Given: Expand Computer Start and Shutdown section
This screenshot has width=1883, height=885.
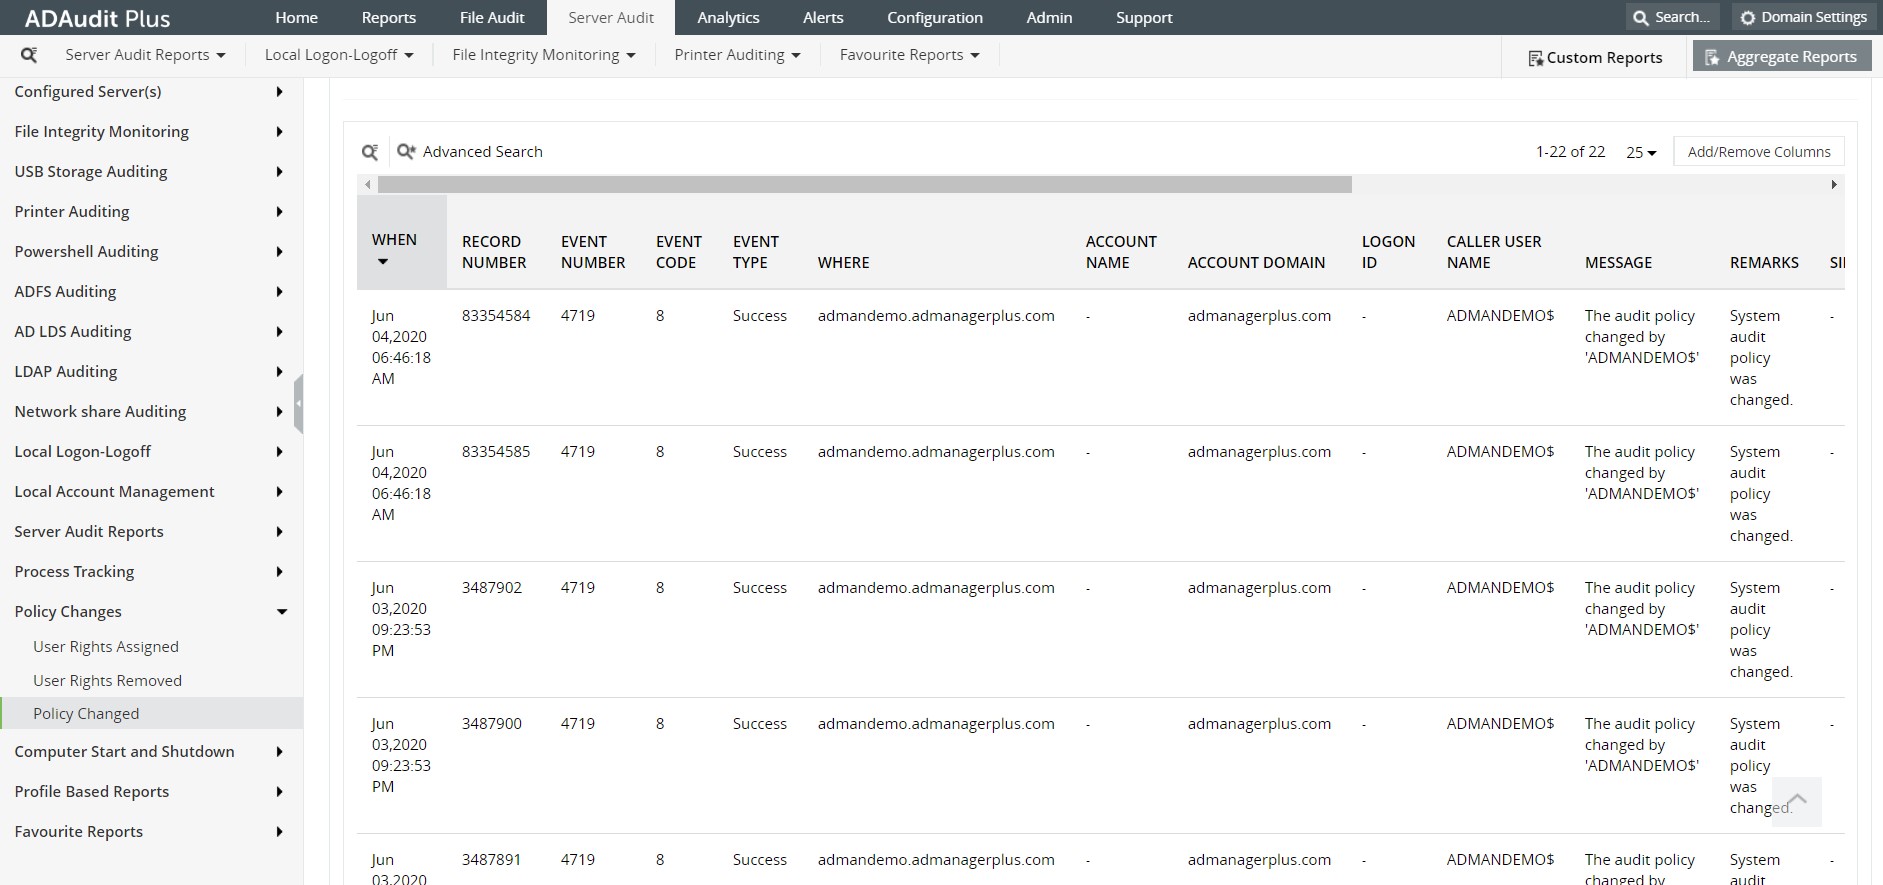Looking at the screenshot, I should 151,752.
